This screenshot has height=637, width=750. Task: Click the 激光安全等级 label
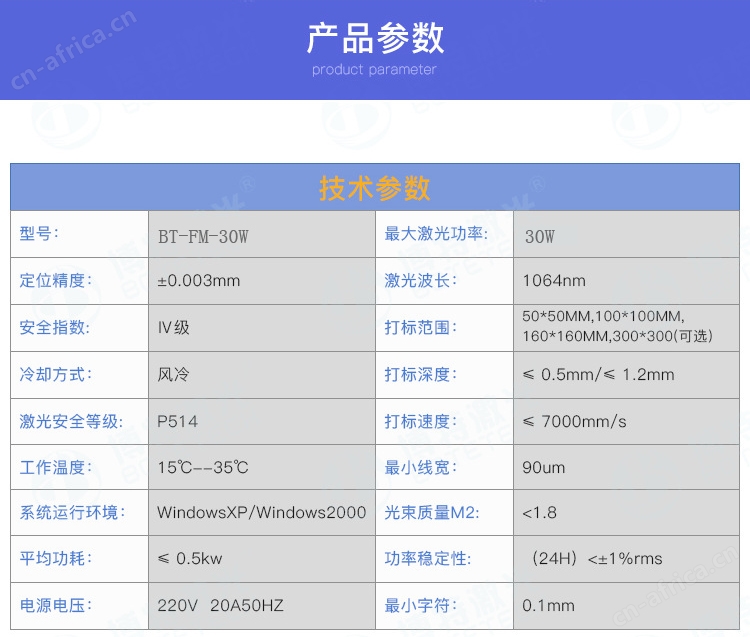coord(71,421)
